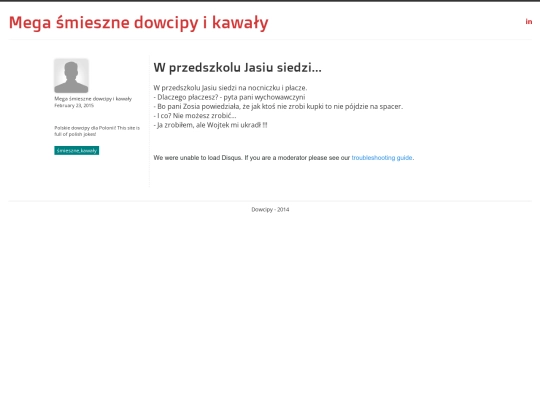The height and width of the screenshot is (405, 540).
Task: Click the author avatar silhouette image
Action: coord(71,75)
